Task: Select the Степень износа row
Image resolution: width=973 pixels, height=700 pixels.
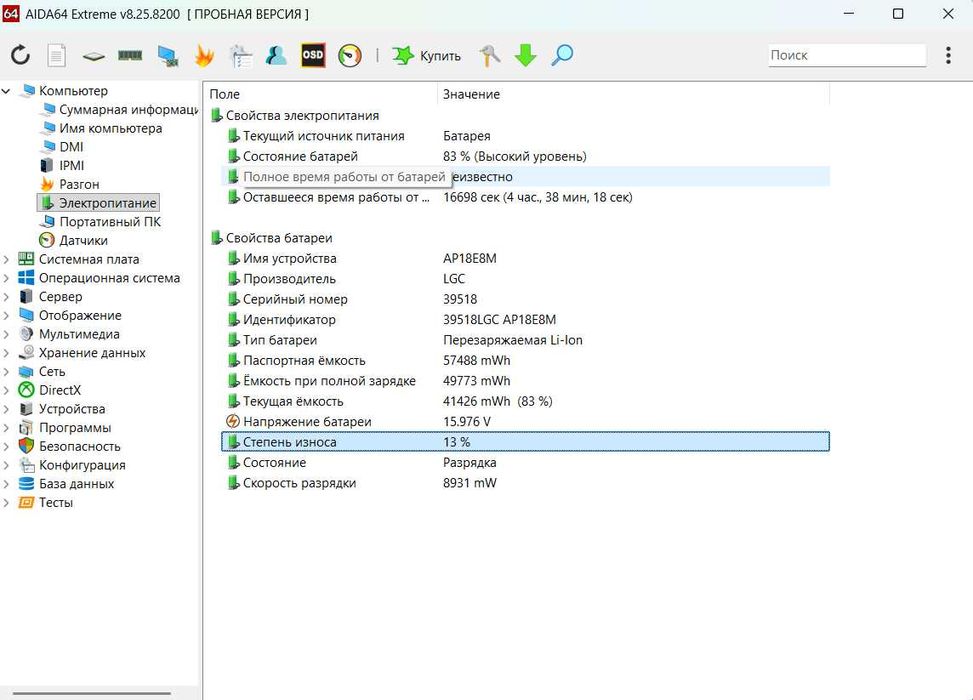Action: tap(525, 442)
